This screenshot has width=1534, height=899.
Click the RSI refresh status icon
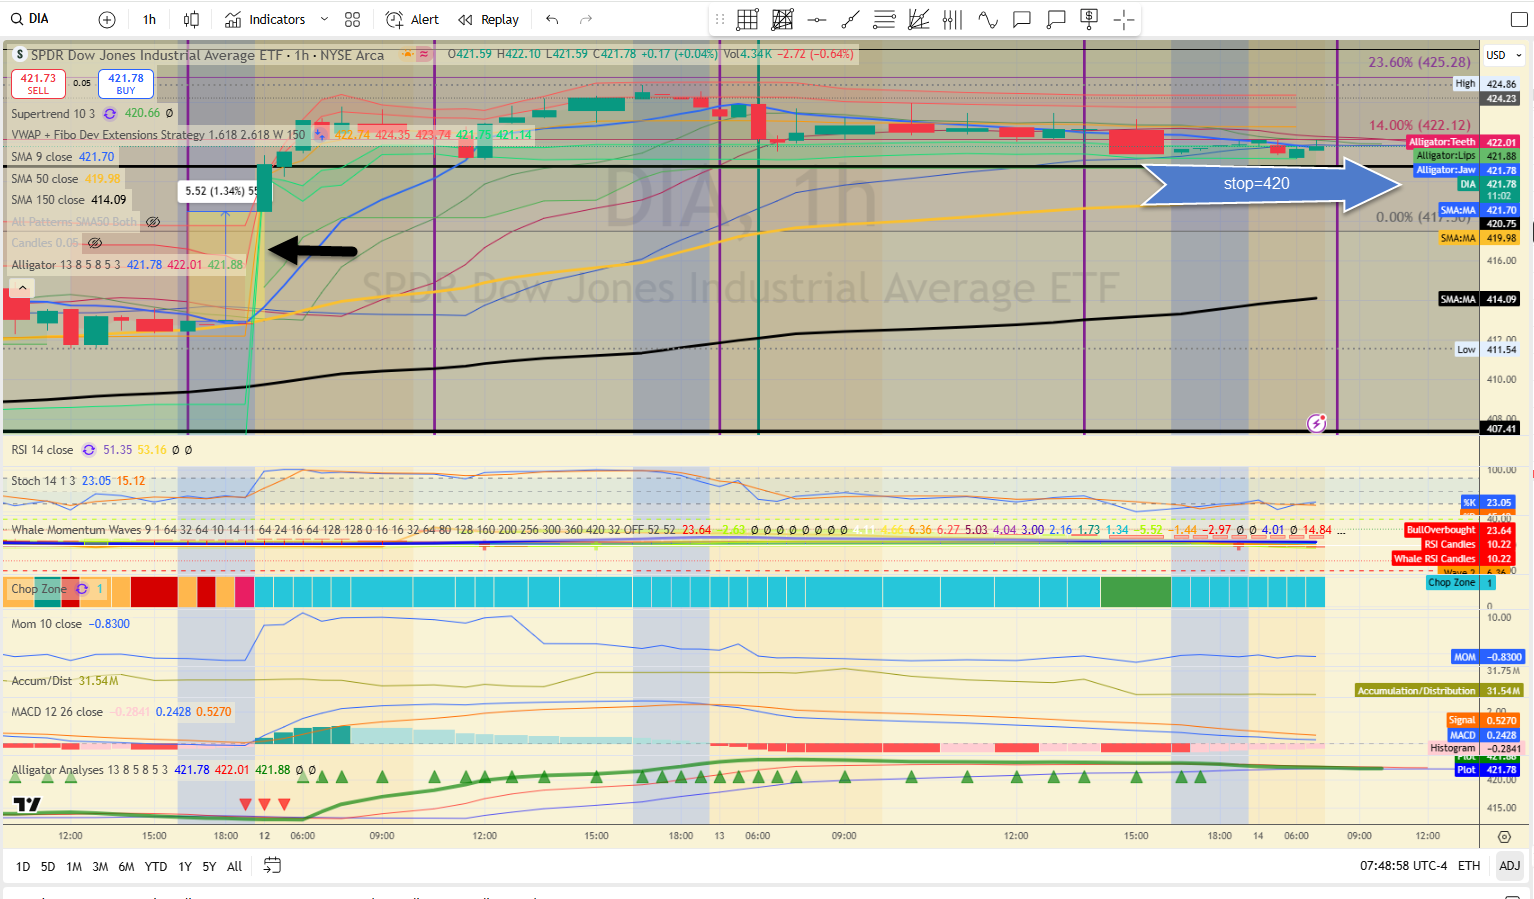[x=89, y=450]
